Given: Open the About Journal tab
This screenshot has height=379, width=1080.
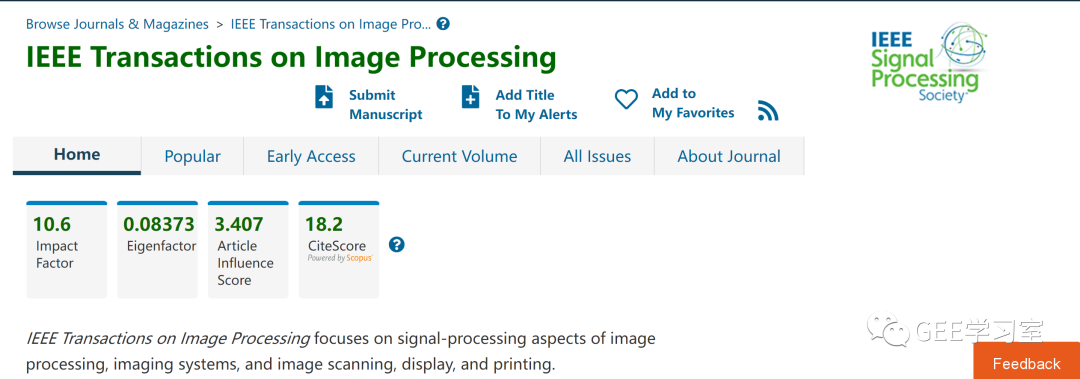Looking at the screenshot, I should click(x=729, y=156).
